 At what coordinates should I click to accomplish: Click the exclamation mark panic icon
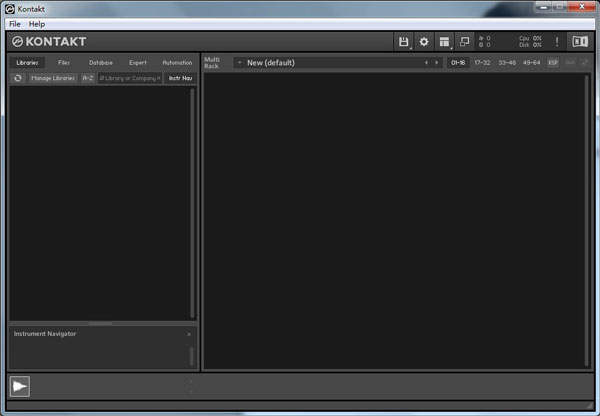557,42
